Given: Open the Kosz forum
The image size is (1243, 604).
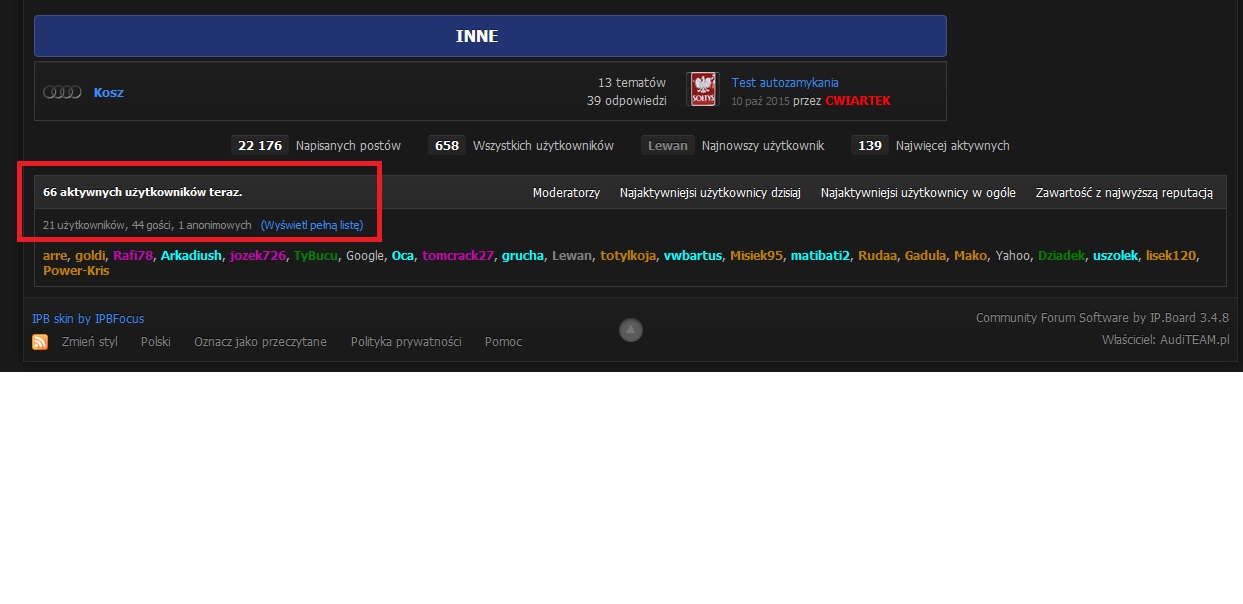Looking at the screenshot, I should coord(109,92).
